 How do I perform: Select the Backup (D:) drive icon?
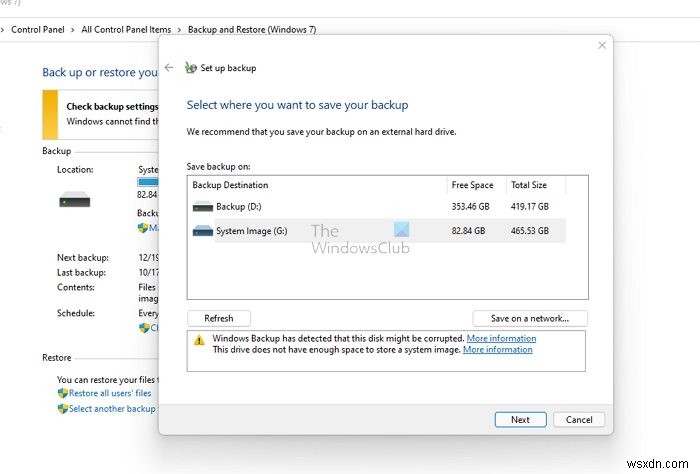pyautogui.click(x=203, y=207)
